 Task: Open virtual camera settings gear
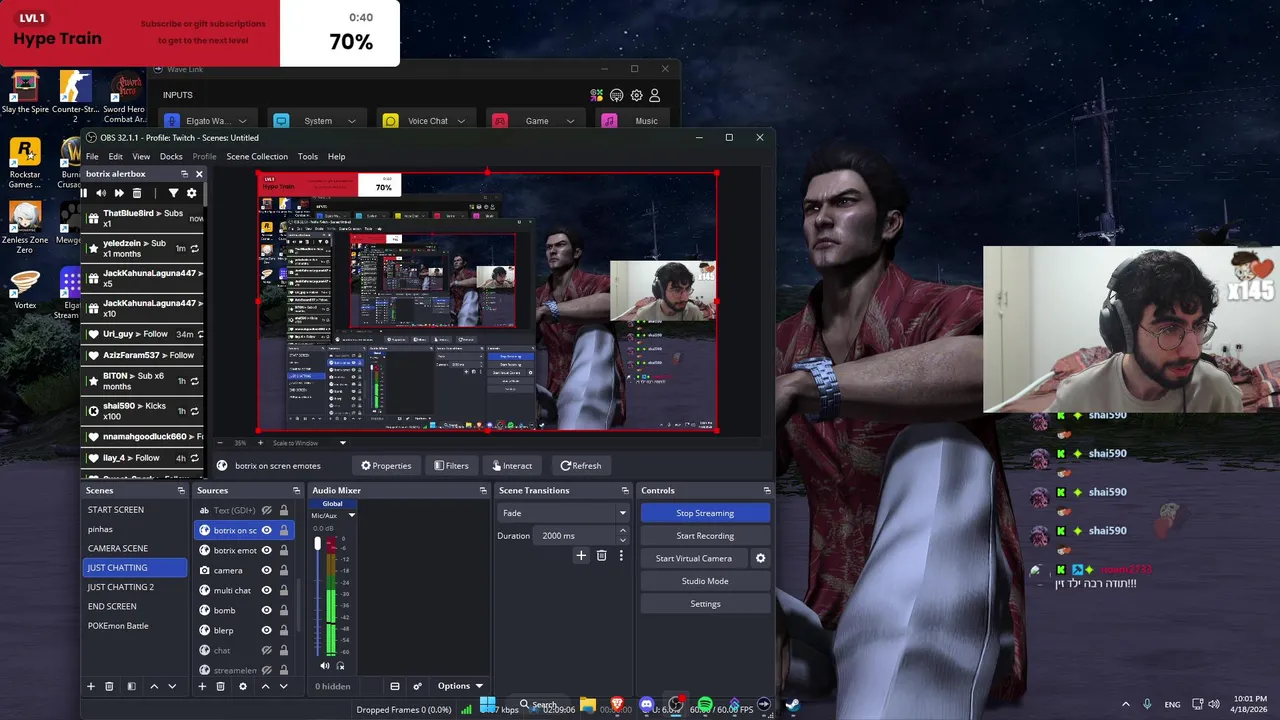coord(760,558)
